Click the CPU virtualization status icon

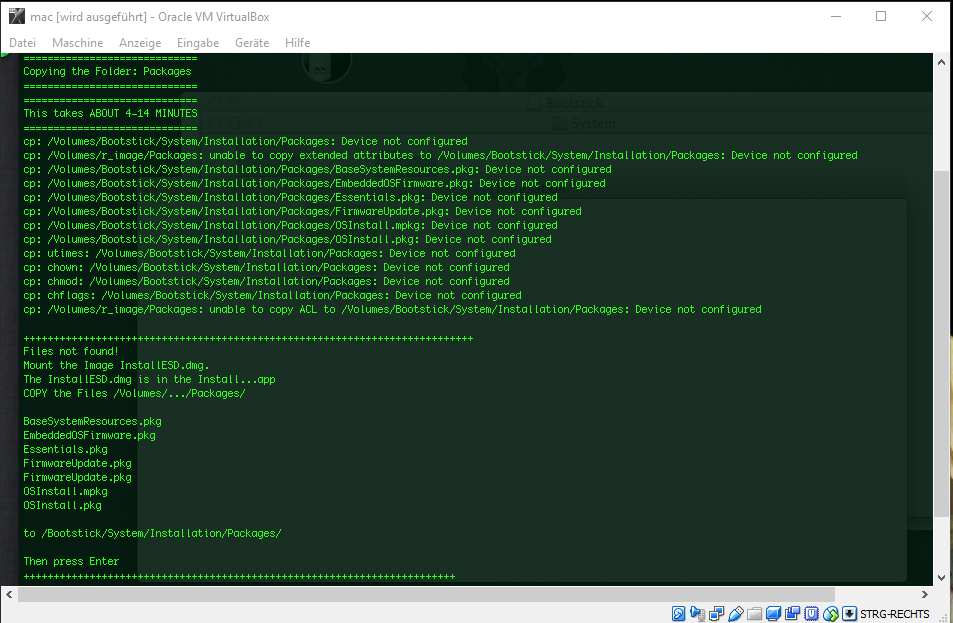(x=811, y=613)
